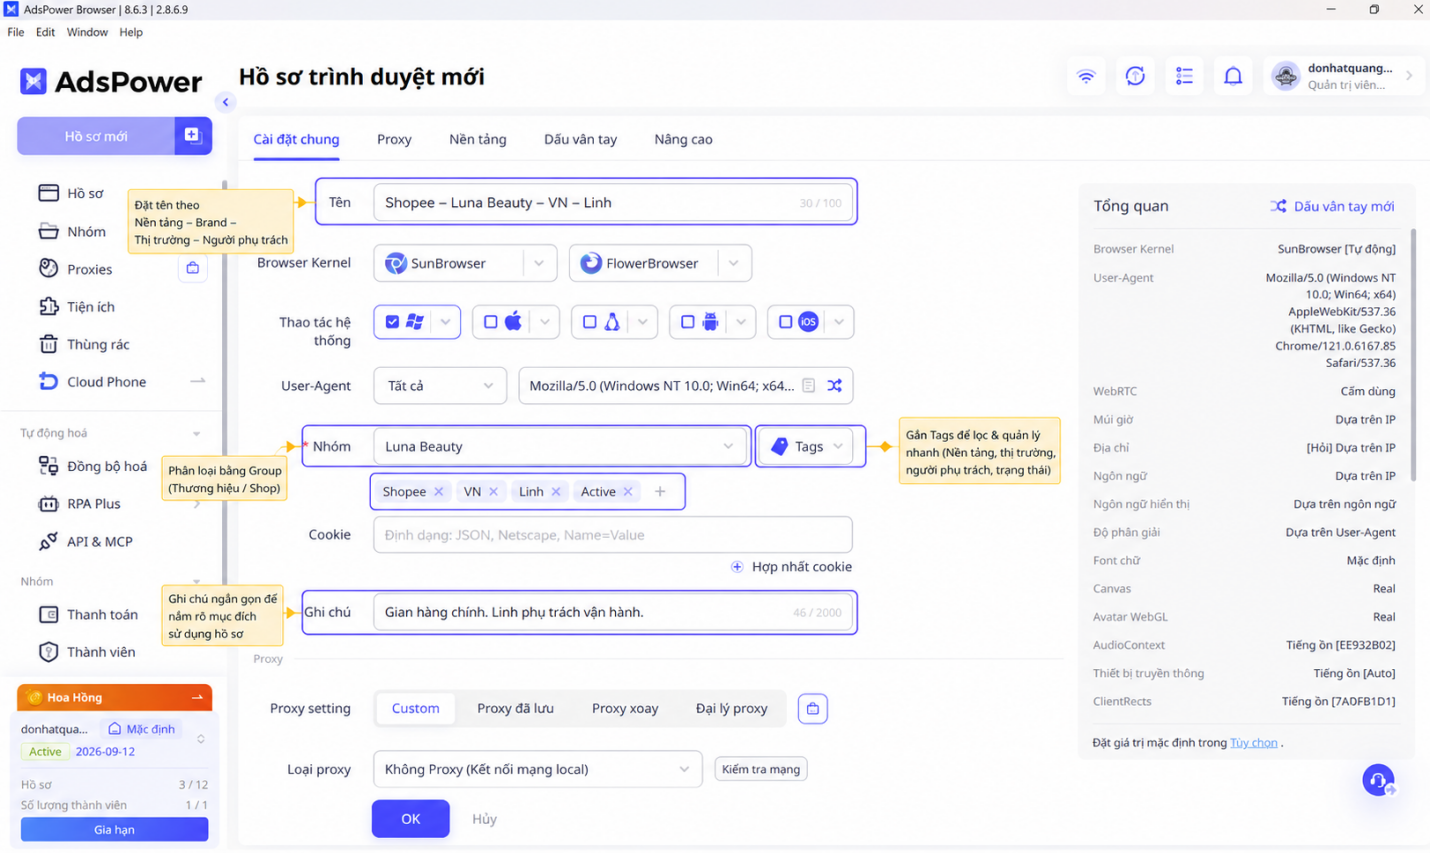1430x853 pixels.
Task: Open the customer support headset icon
Action: [1378, 780]
